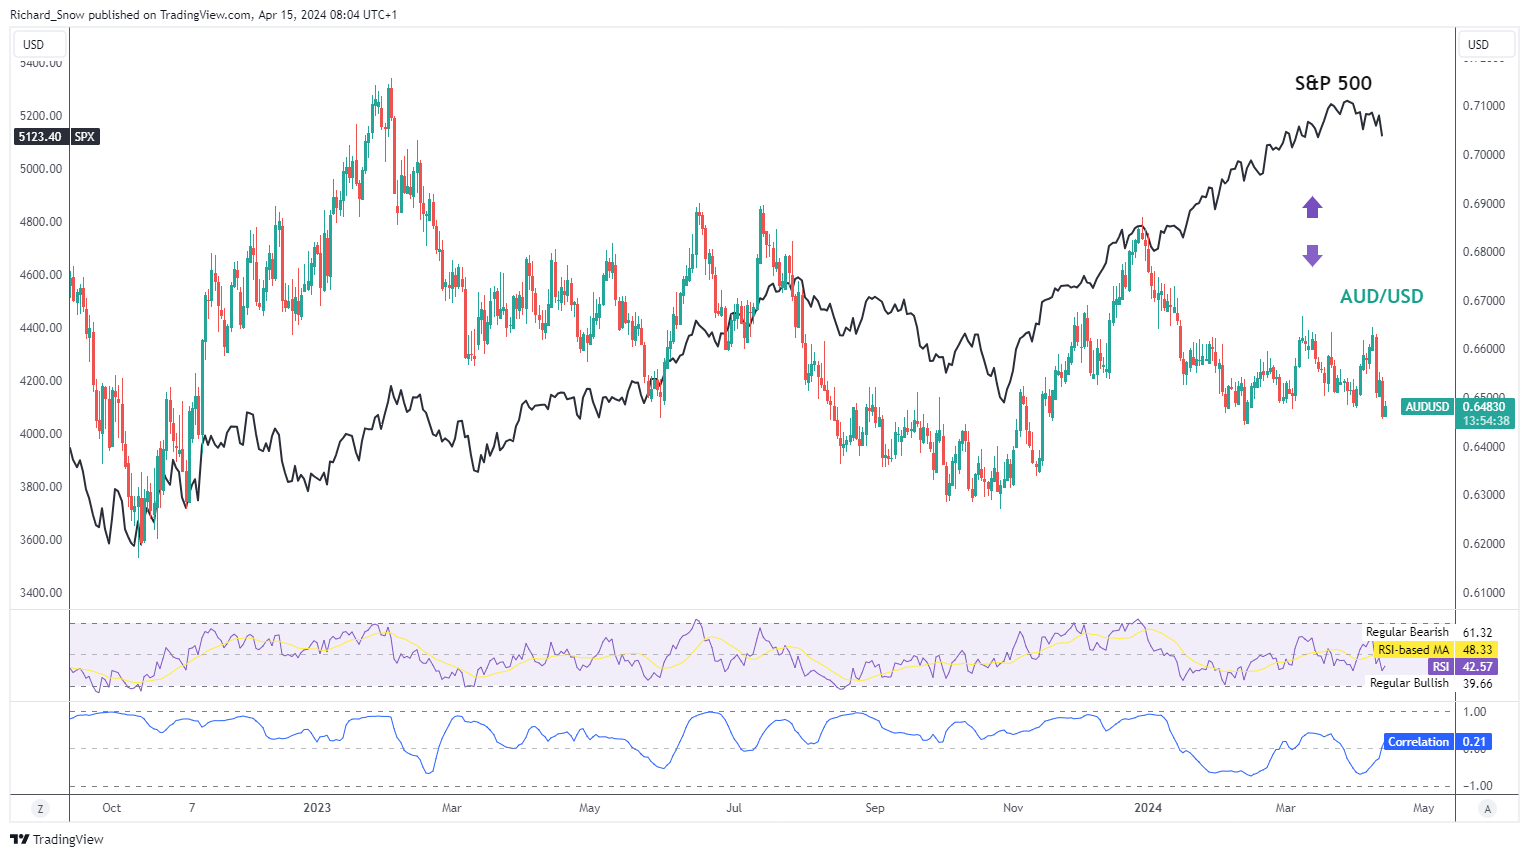
Task: Click the 4000.00 left price scale label
Action: pos(41,434)
